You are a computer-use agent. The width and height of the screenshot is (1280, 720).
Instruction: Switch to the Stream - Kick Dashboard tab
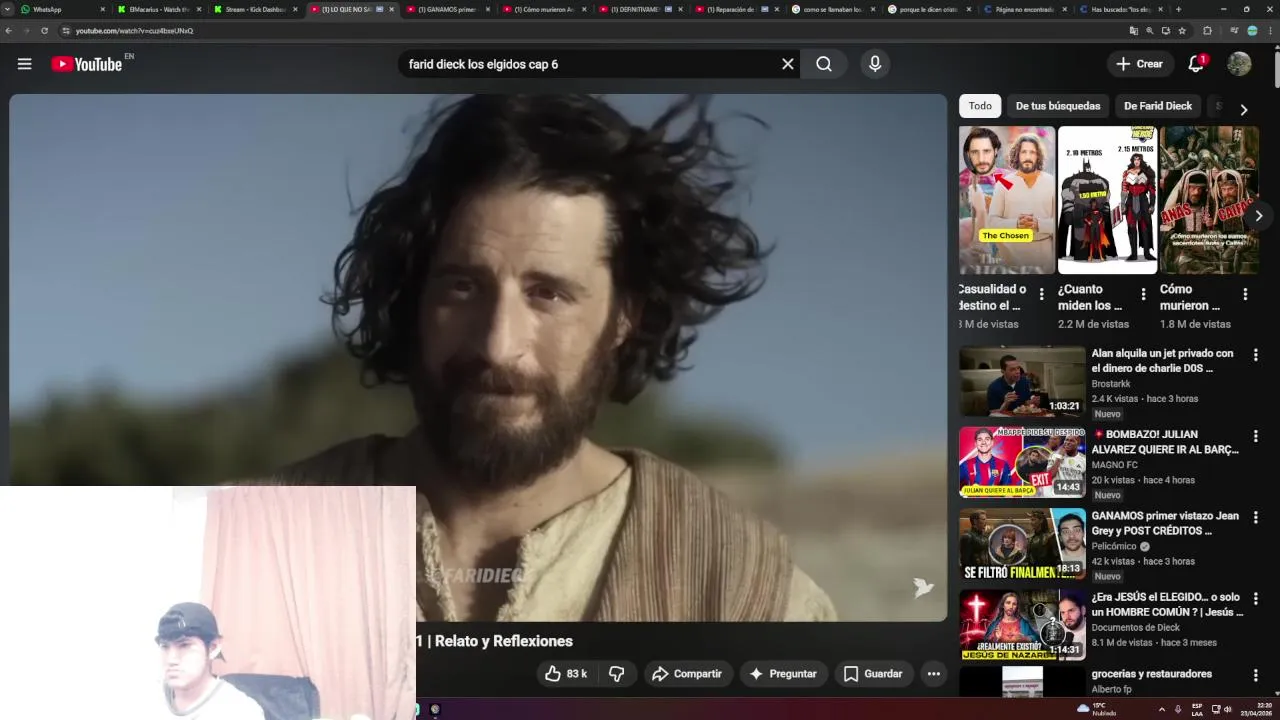click(256, 9)
